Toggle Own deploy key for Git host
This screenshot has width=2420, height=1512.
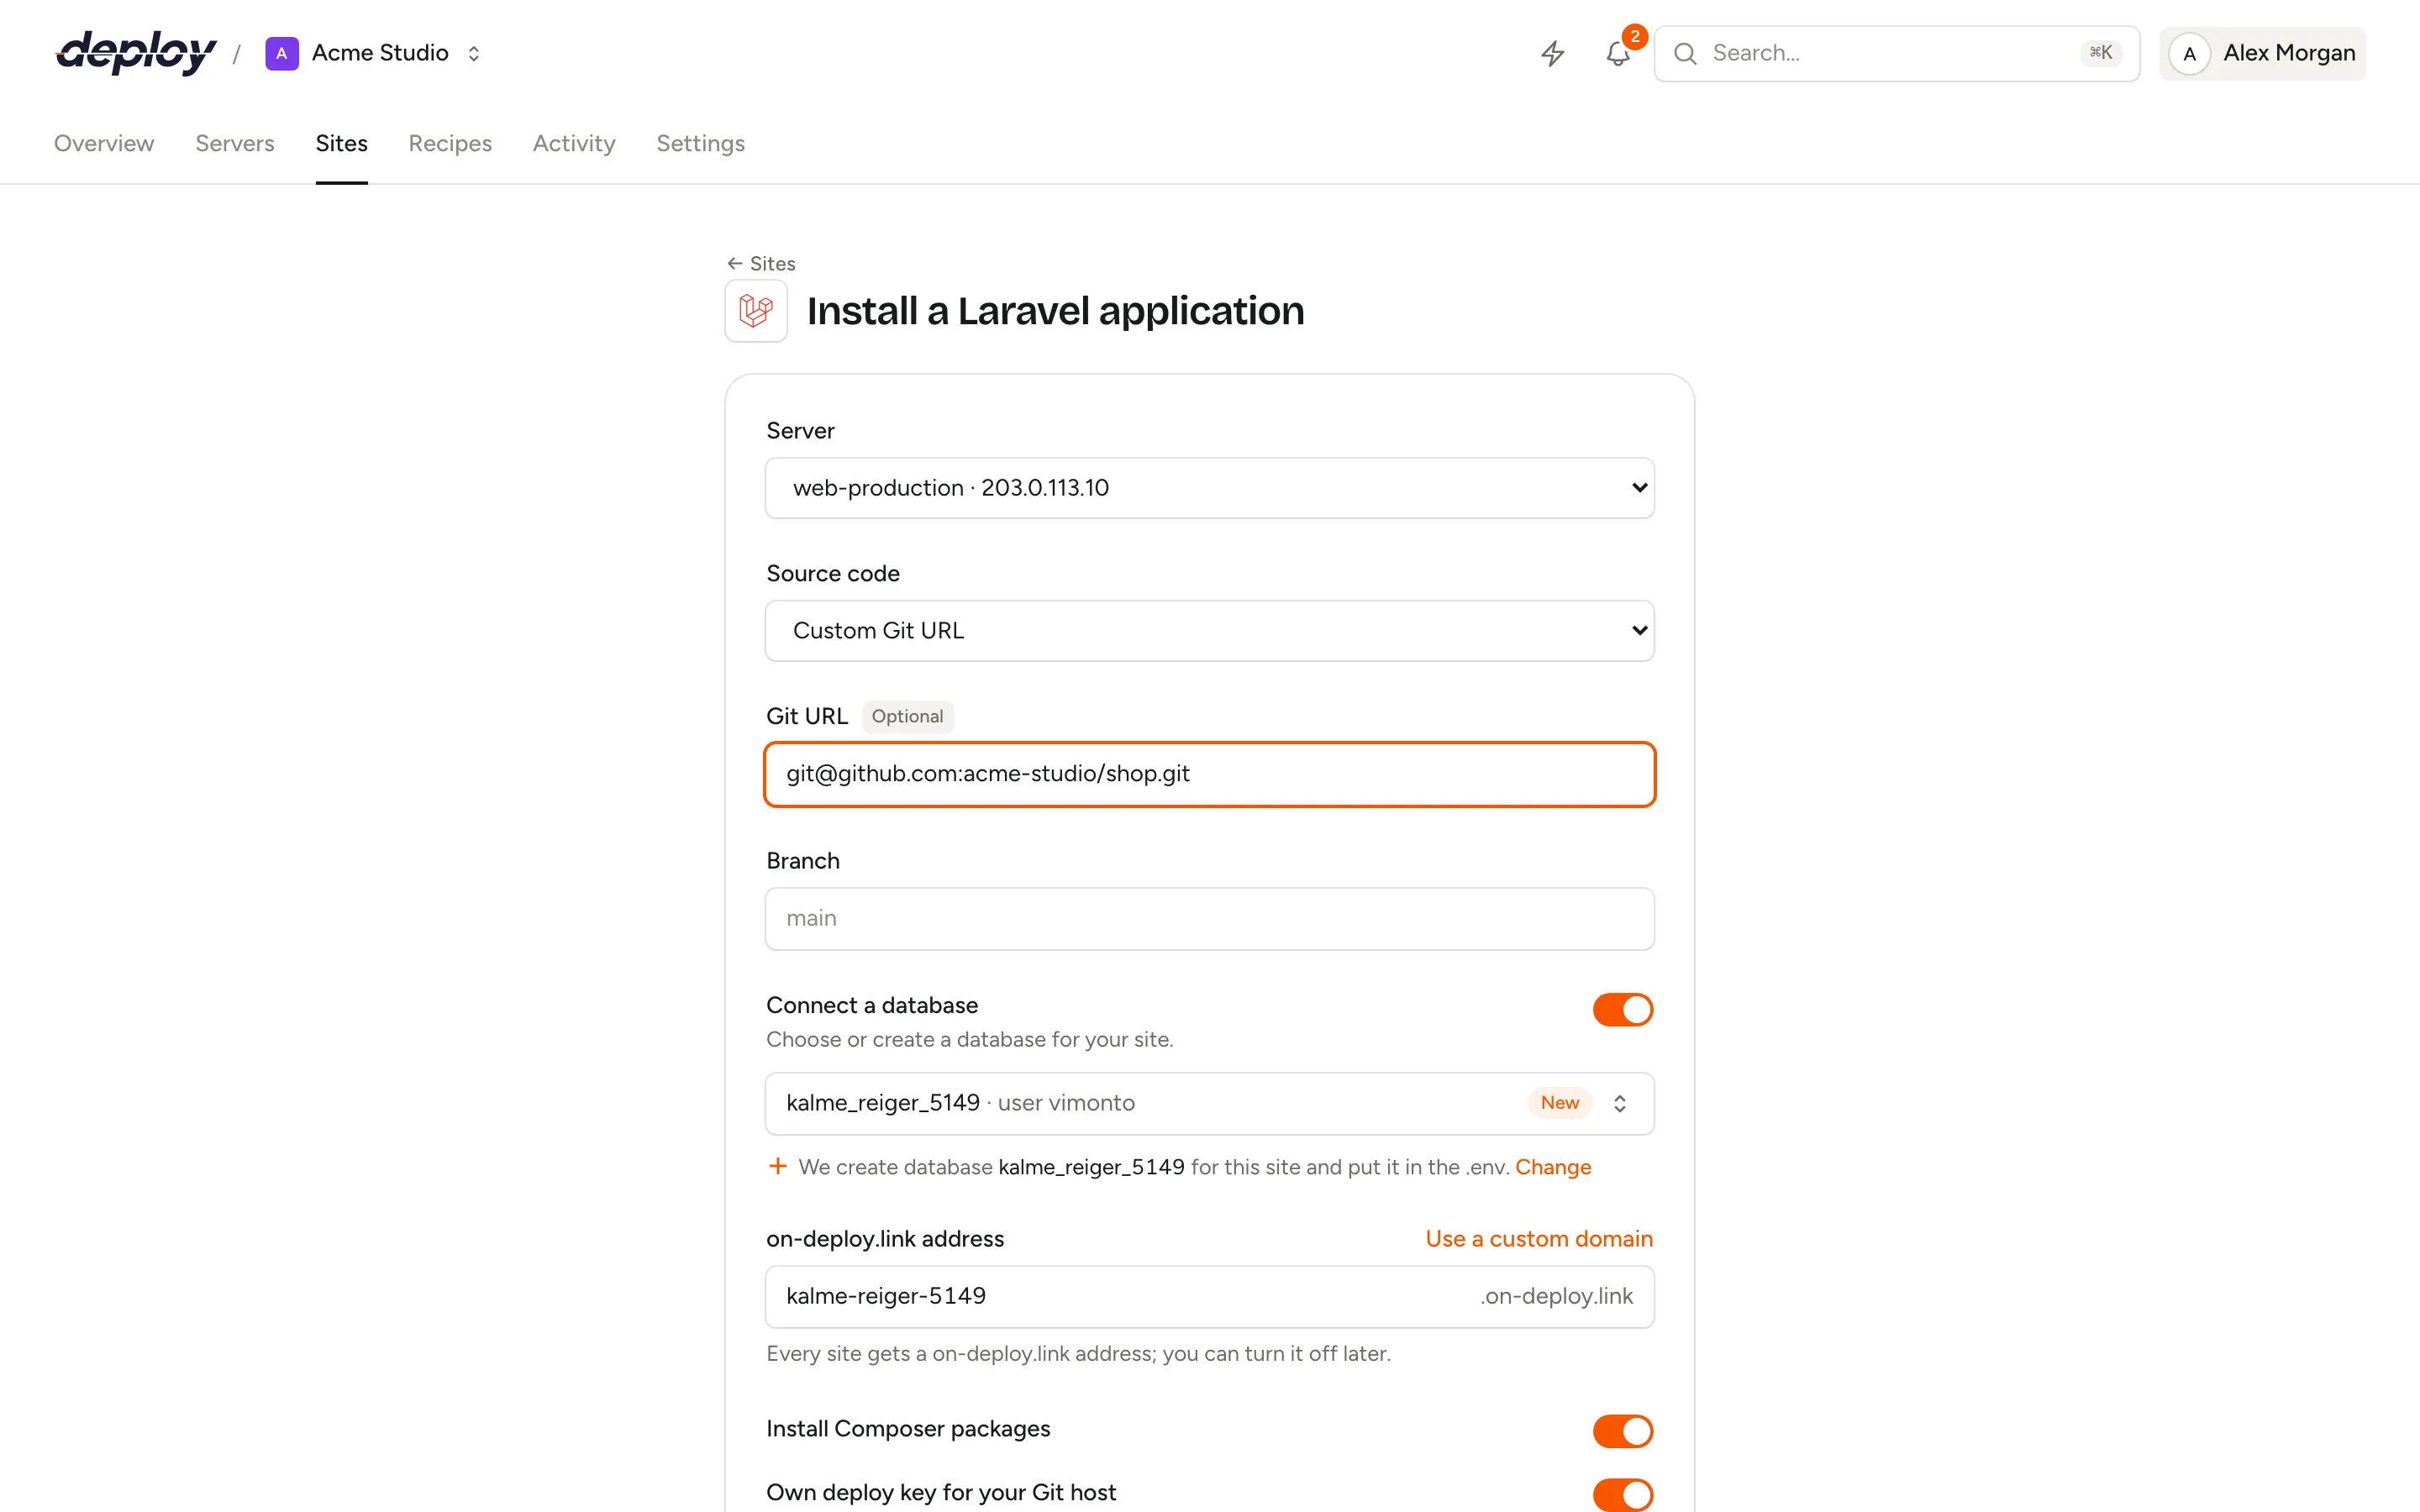coord(1622,1494)
